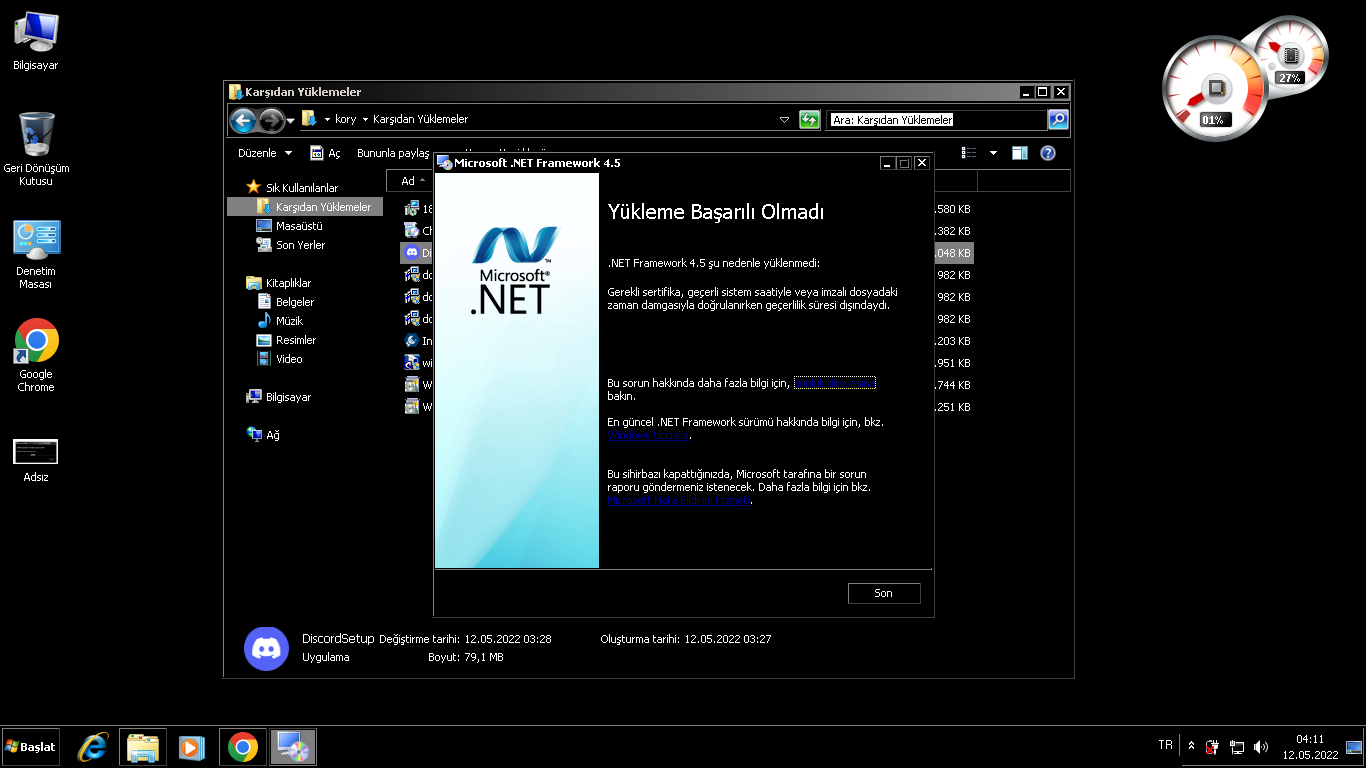Open the Bununla paylaş menu
The width and height of the screenshot is (1366, 768).
[393, 153]
